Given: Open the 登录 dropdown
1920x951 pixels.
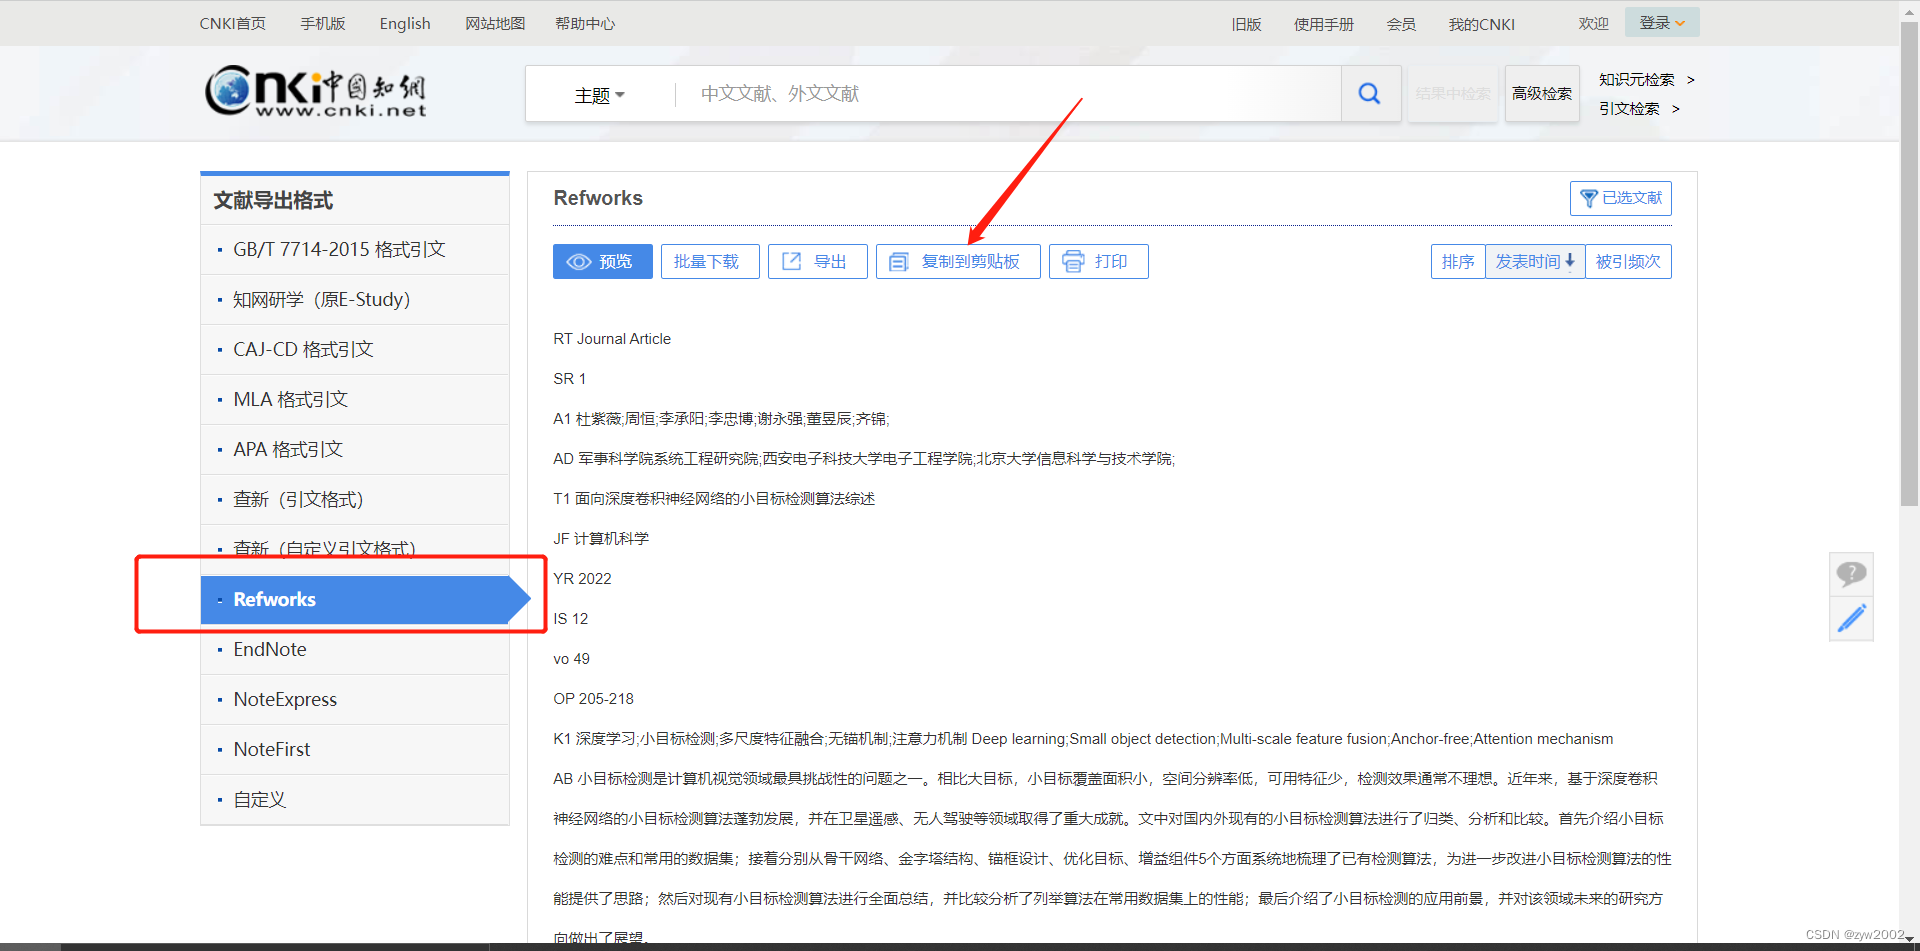Looking at the screenshot, I should point(1662,22).
